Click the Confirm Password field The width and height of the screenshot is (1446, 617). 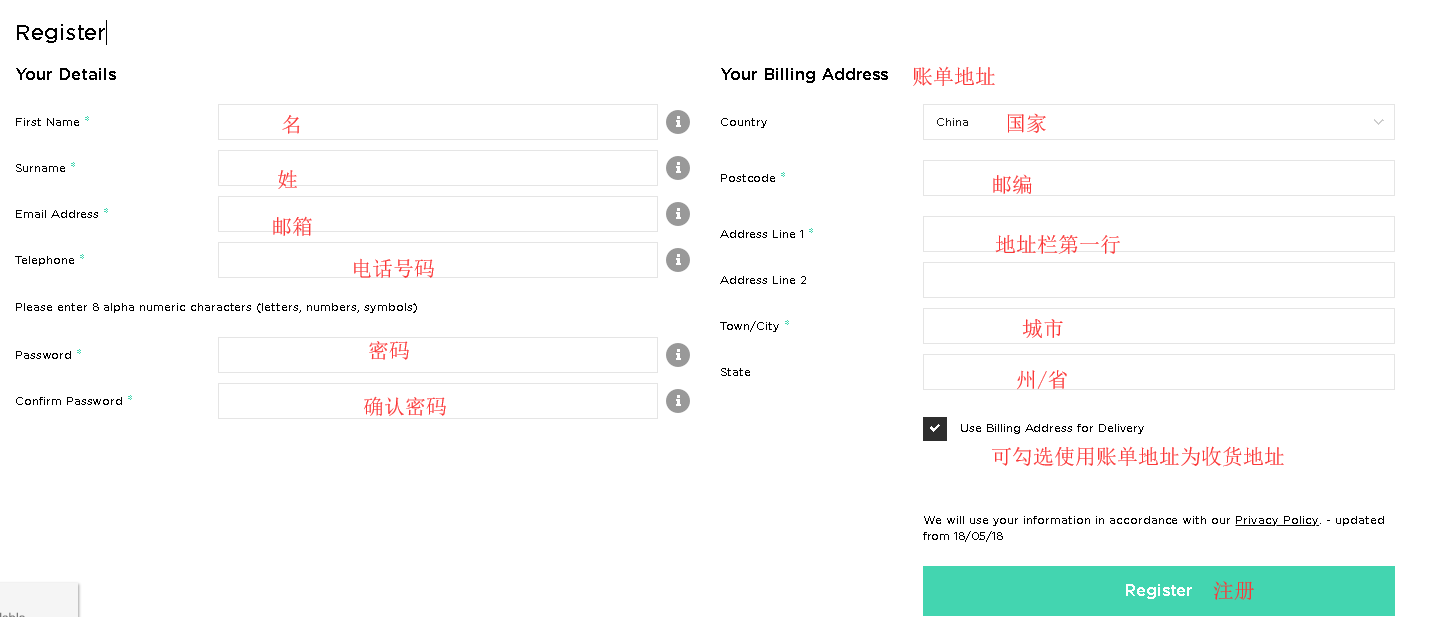[x=437, y=401]
